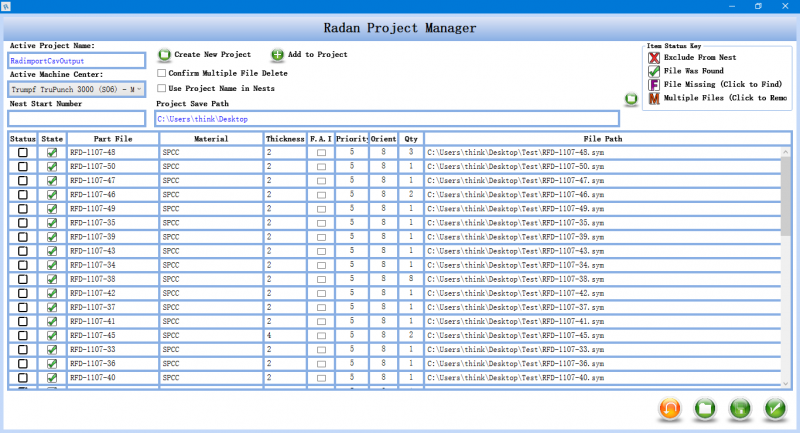Click the red X Exclude From Nest icon
Screen dimensions: 800x433
[x=654, y=58]
